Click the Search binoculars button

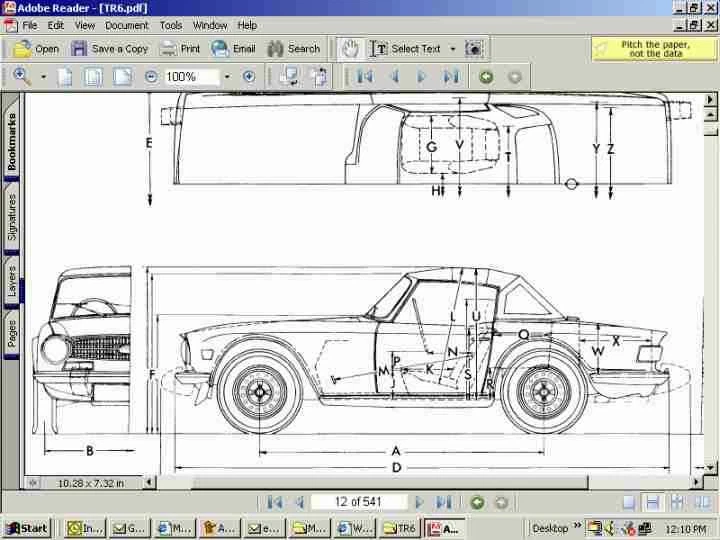click(293, 48)
